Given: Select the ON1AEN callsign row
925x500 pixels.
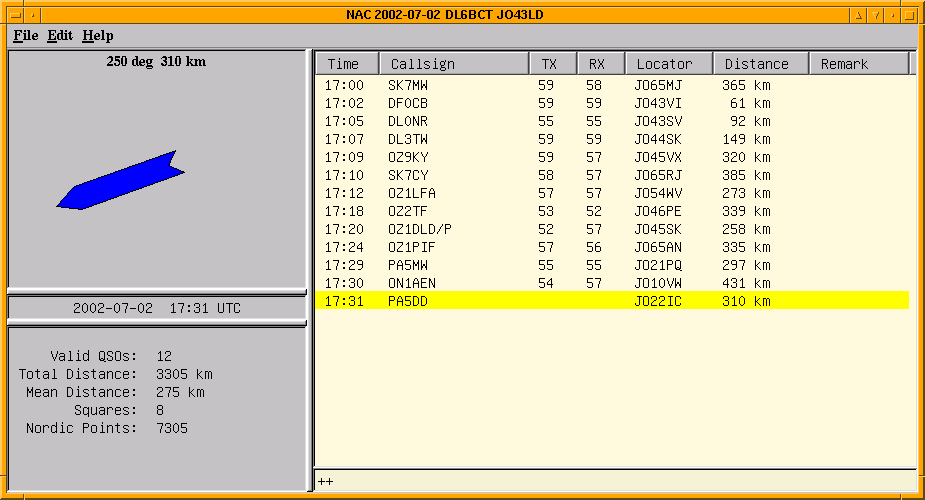Looking at the screenshot, I should coord(612,283).
